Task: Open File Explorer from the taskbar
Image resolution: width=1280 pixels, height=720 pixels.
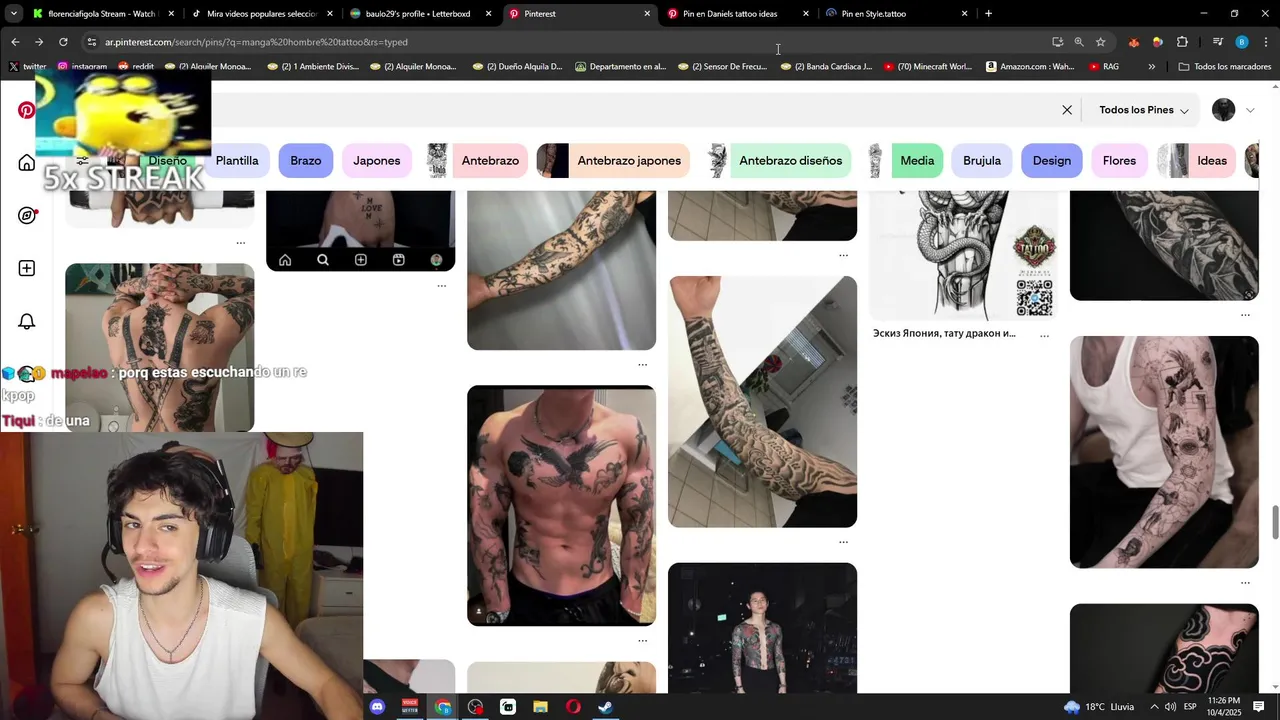Action: pyautogui.click(x=540, y=707)
